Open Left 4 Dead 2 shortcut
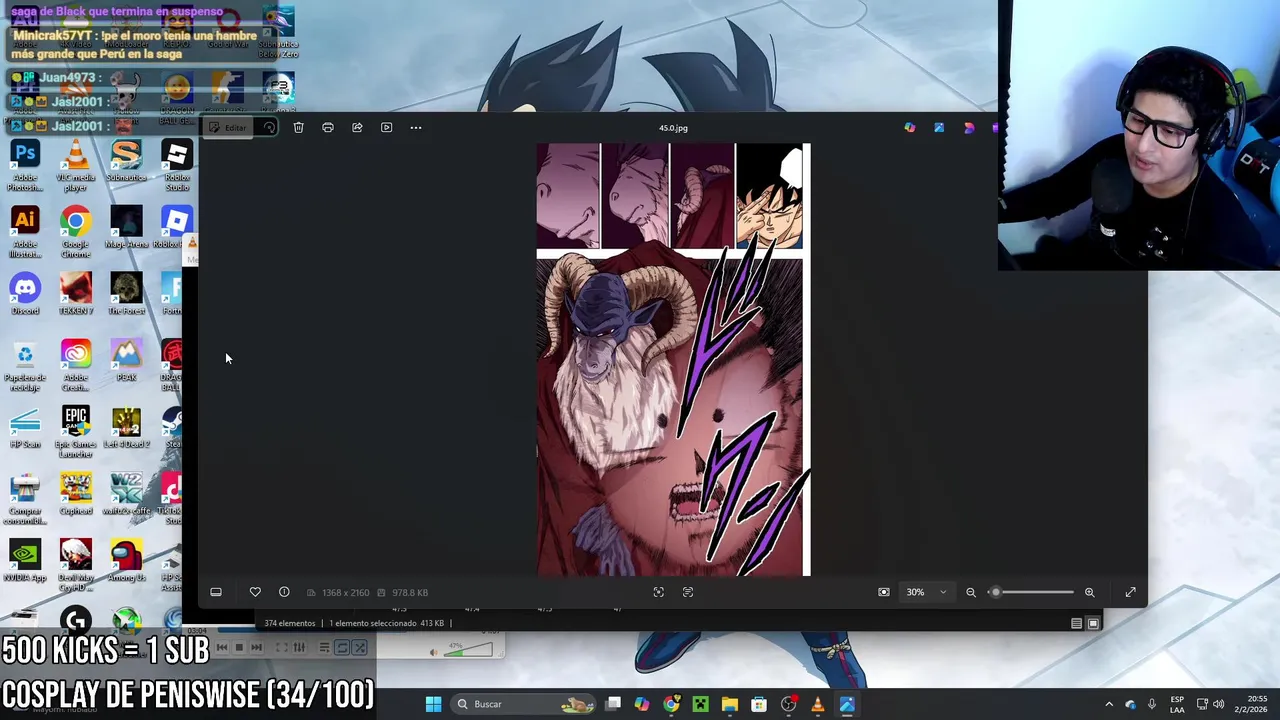This screenshot has height=720, width=1280. [126, 428]
